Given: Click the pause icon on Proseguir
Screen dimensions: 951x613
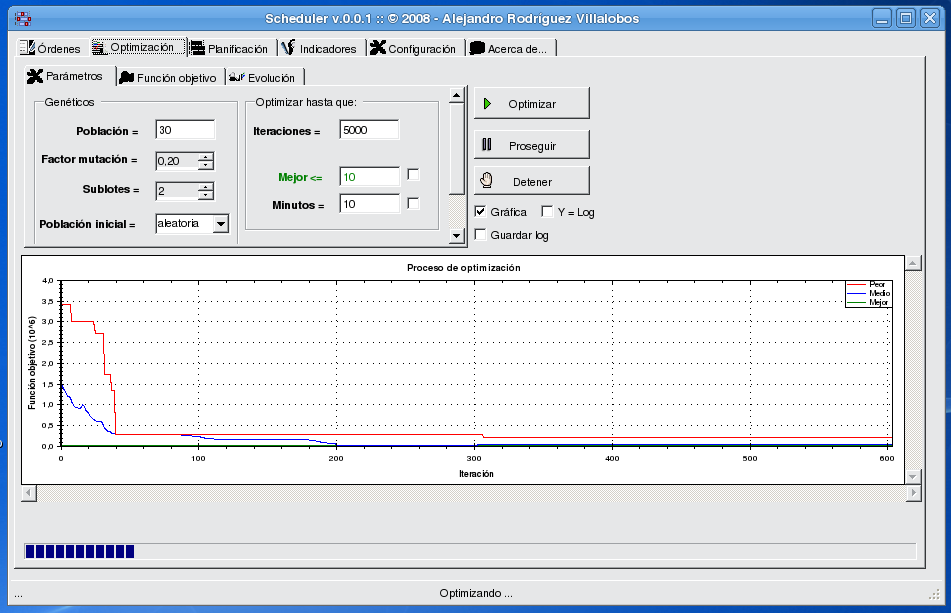Looking at the screenshot, I should tap(487, 145).
